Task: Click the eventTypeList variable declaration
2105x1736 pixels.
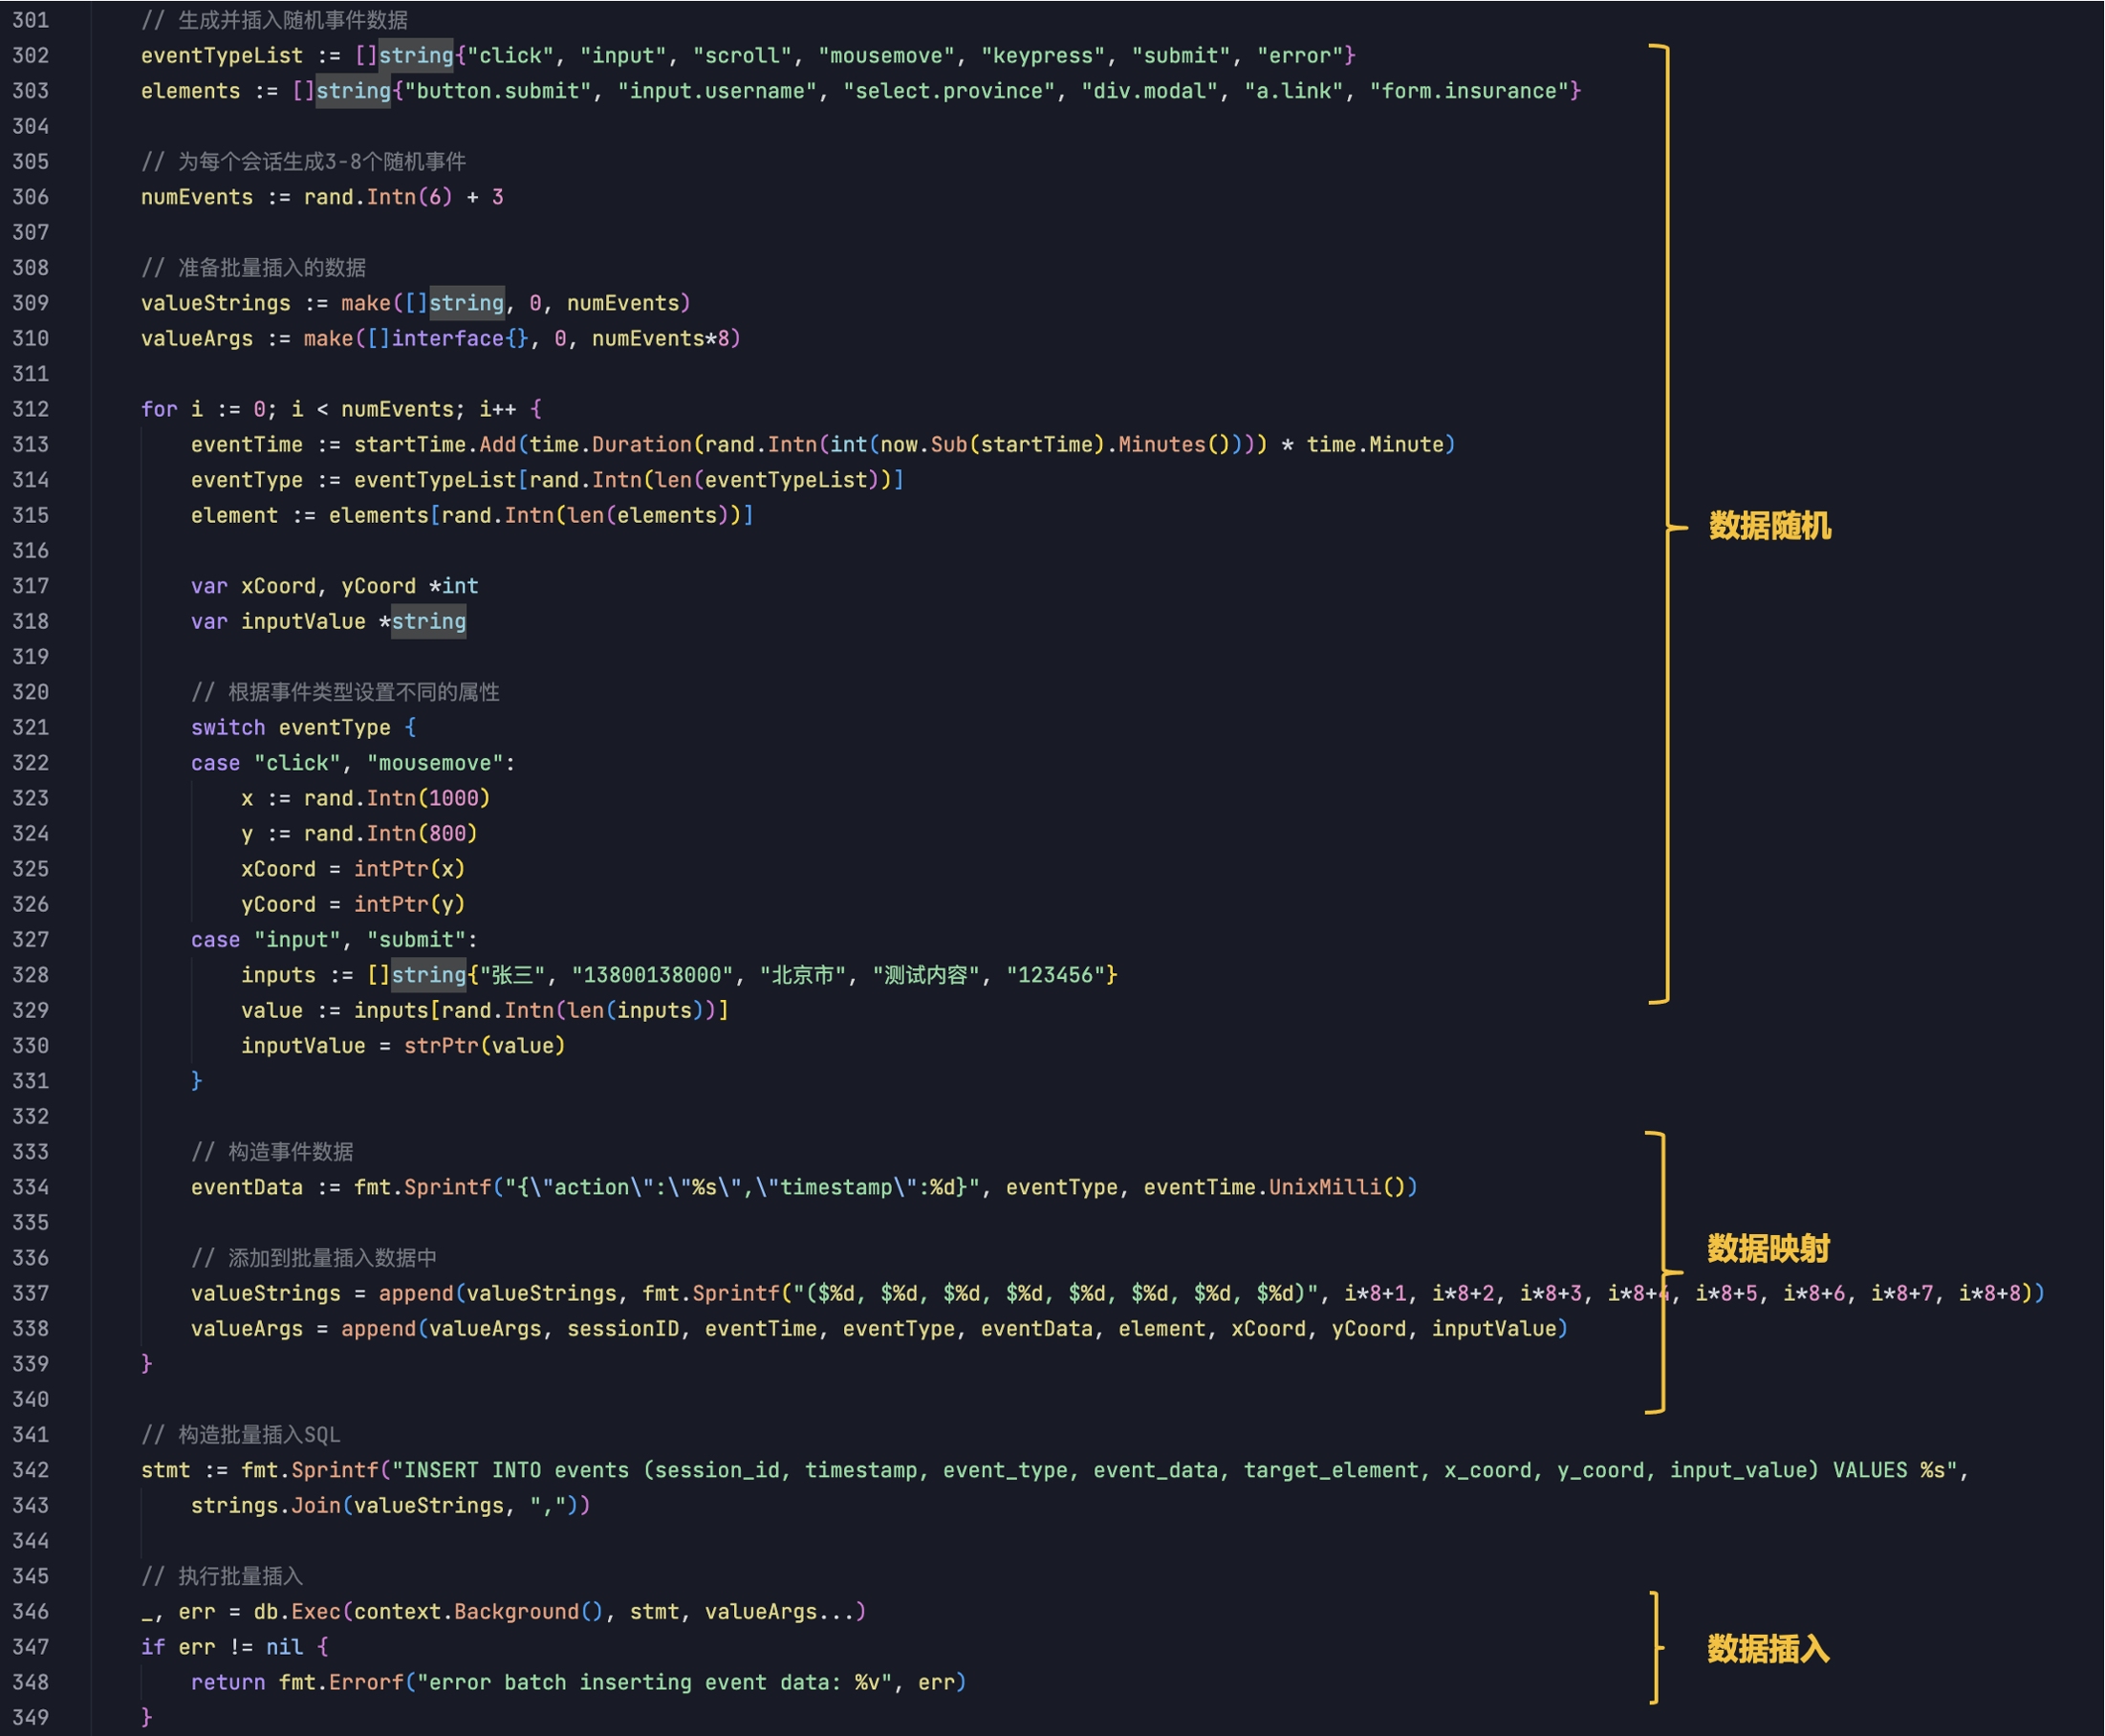Action: [221, 56]
